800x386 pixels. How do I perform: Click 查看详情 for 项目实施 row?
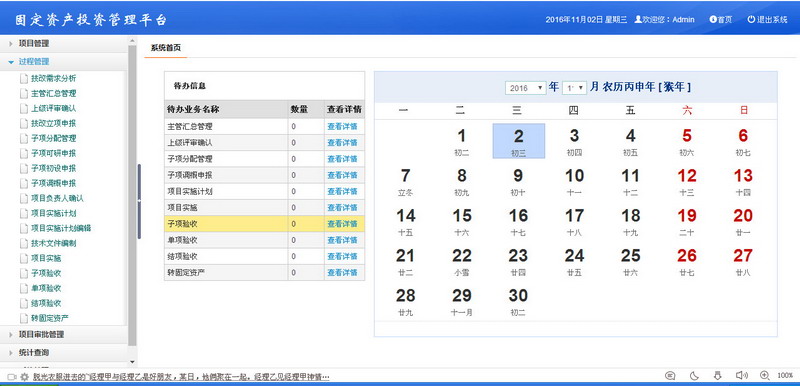(x=342, y=208)
